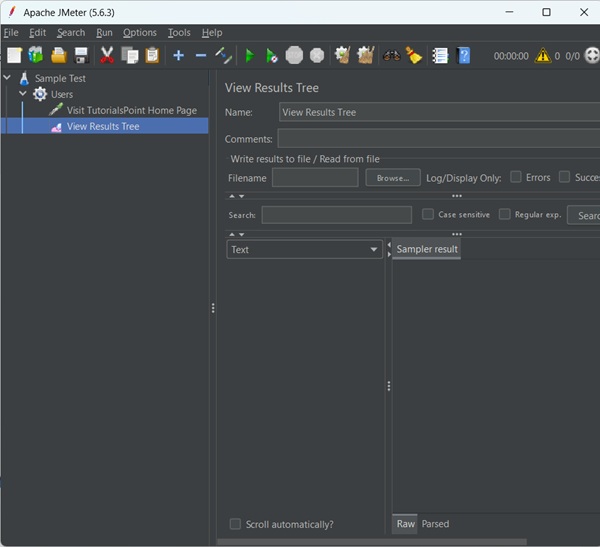This screenshot has height=547, width=600.
Task: Click the Help question mark icon
Action: pyautogui.click(x=464, y=56)
